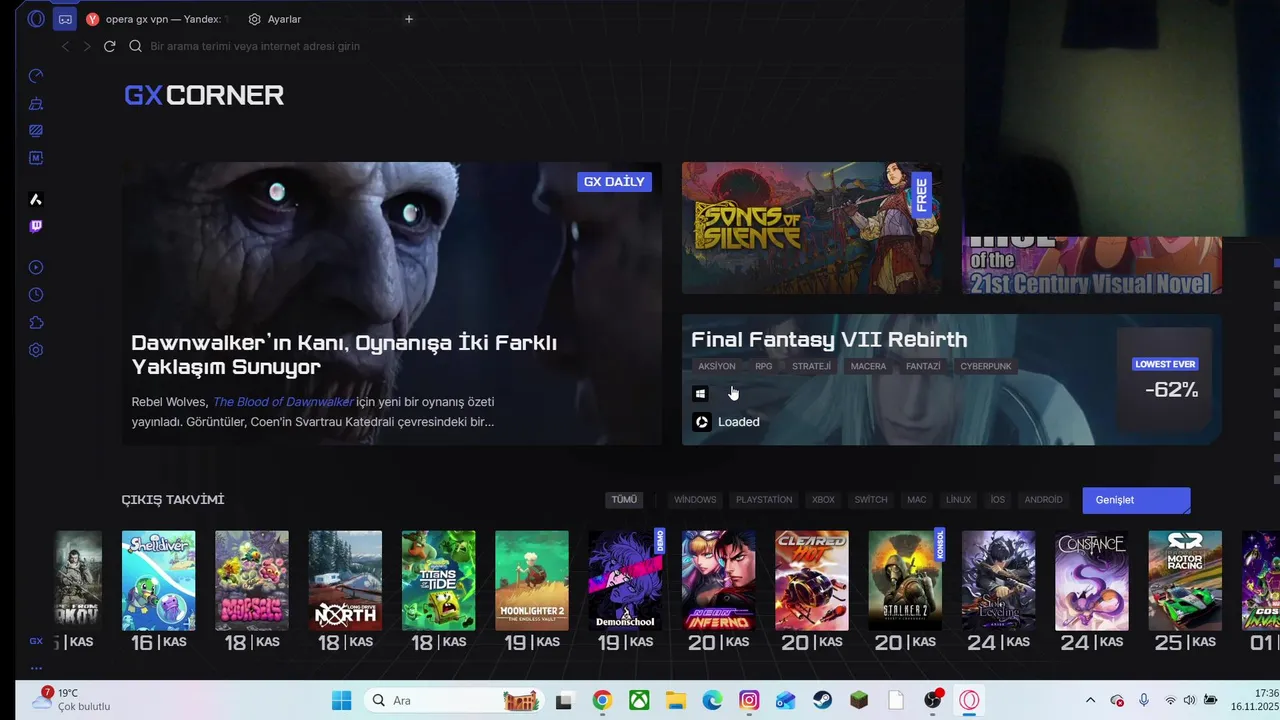Open the Demonschool demo game cover
Viewport: 1280px width, 720px height.
coord(625,581)
